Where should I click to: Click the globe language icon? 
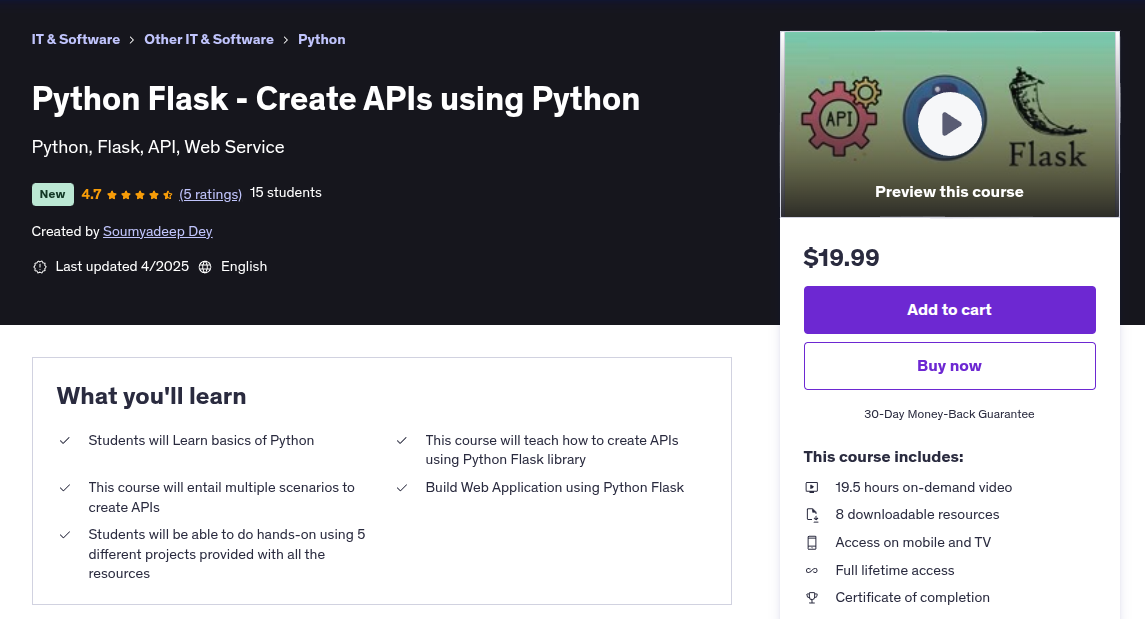(x=205, y=267)
